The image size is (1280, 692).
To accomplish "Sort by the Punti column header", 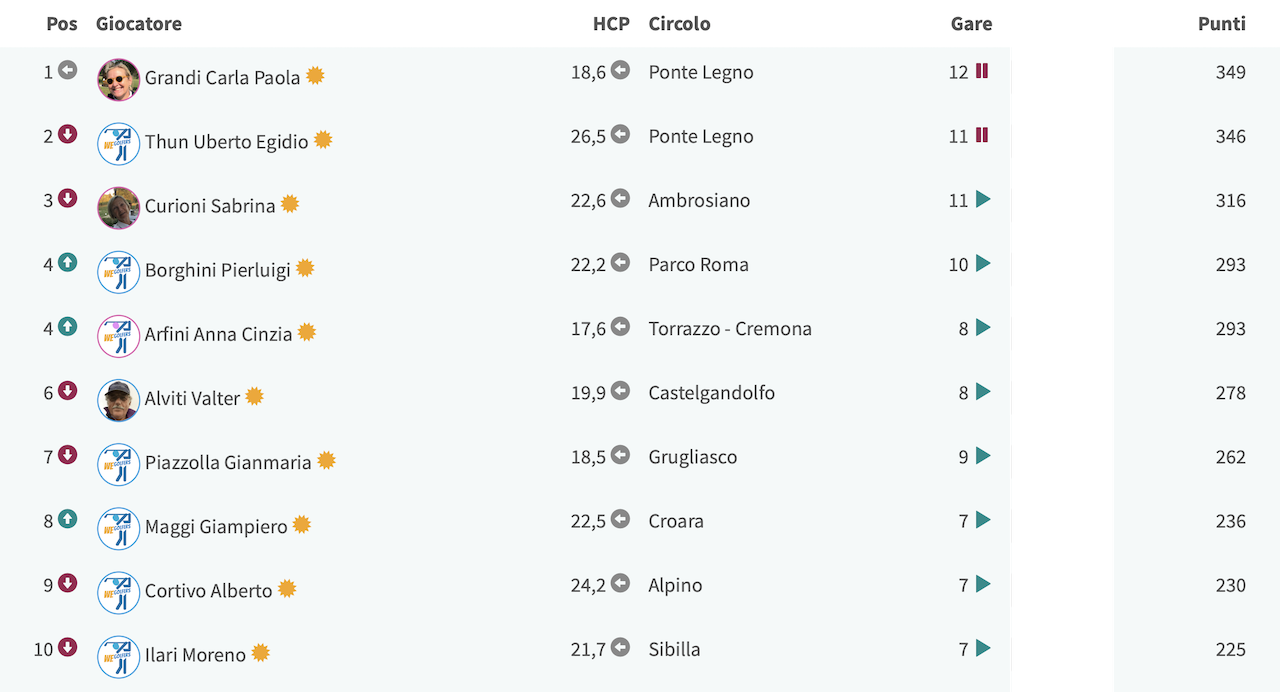I will pos(1221,23).
